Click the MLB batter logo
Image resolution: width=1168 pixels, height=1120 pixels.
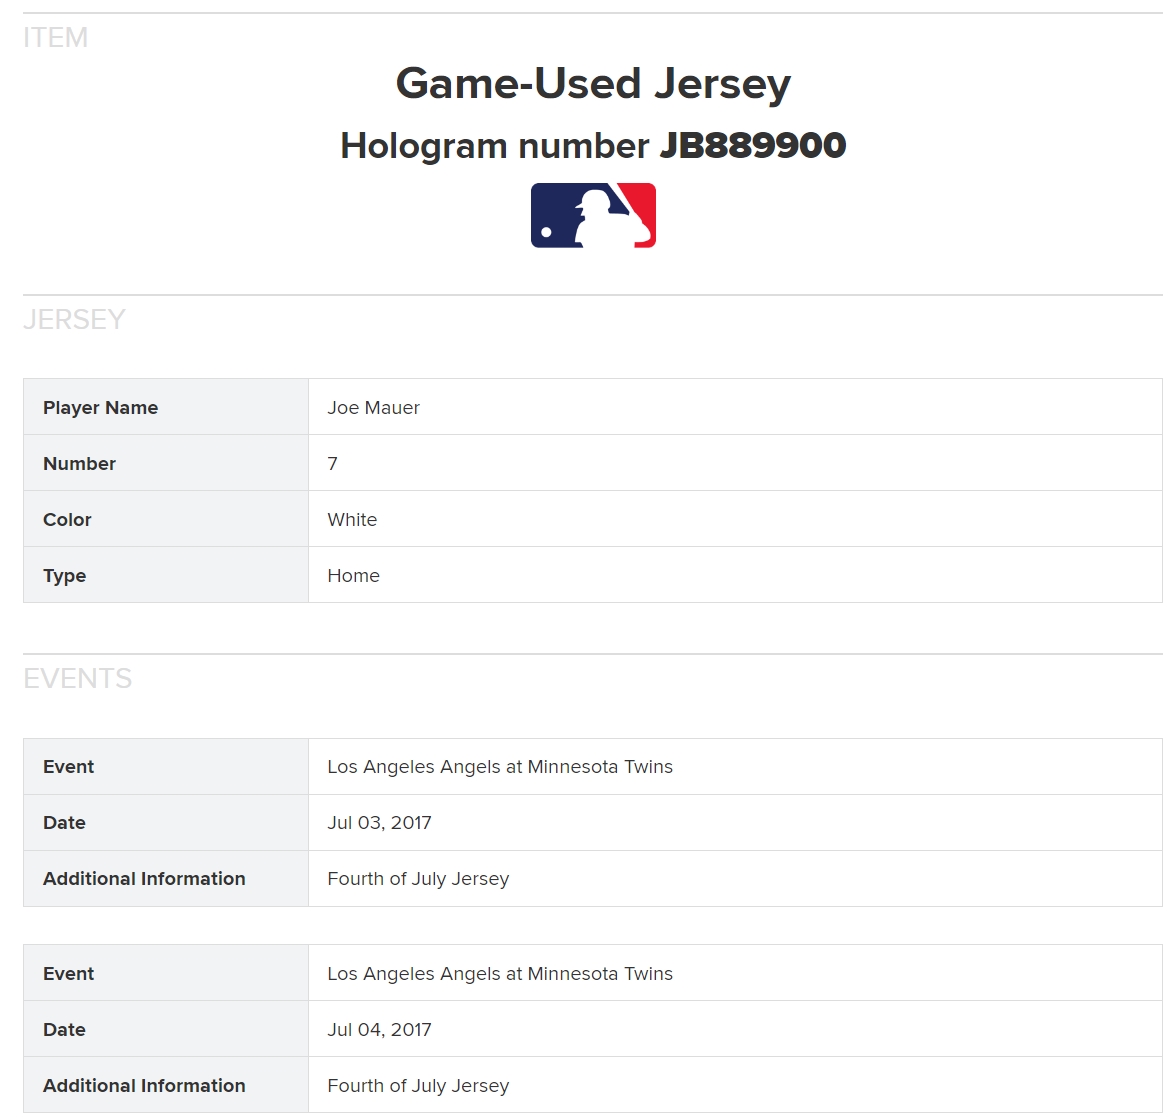point(593,215)
